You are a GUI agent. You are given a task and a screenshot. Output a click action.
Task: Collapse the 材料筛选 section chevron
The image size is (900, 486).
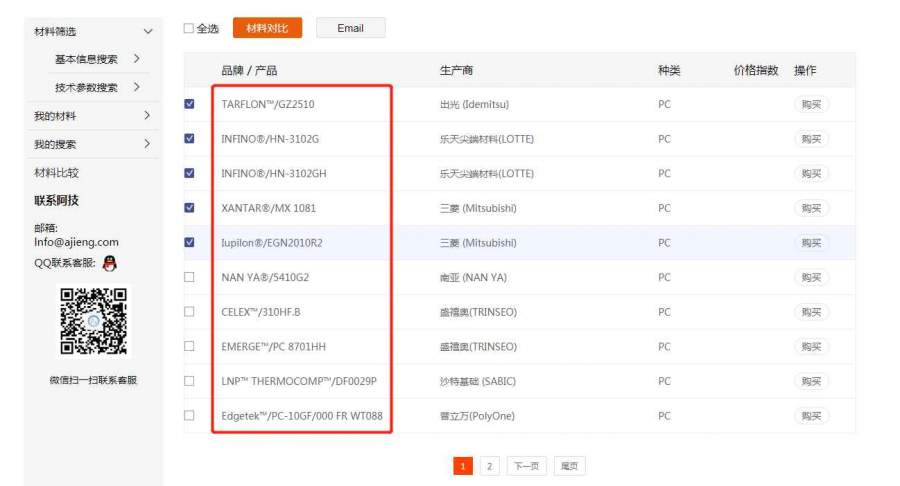pyautogui.click(x=148, y=32)
